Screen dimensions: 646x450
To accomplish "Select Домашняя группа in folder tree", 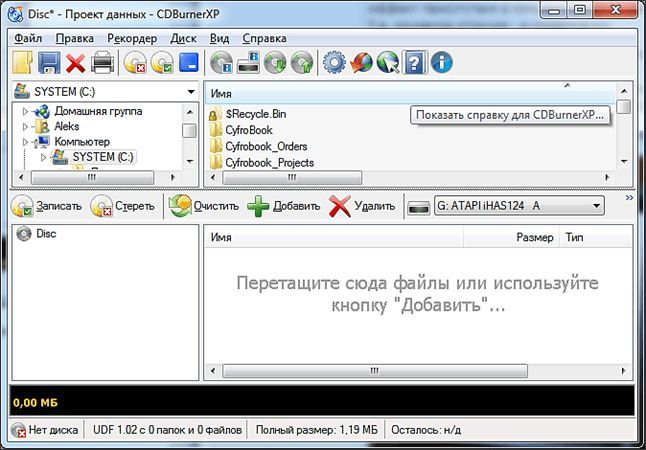I will 98,111.
